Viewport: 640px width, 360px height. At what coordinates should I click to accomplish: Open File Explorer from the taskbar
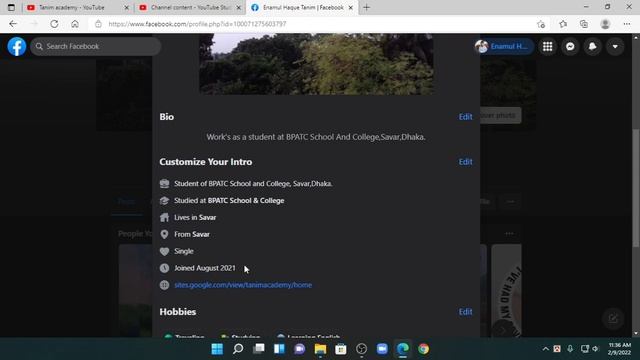(320, 349)
